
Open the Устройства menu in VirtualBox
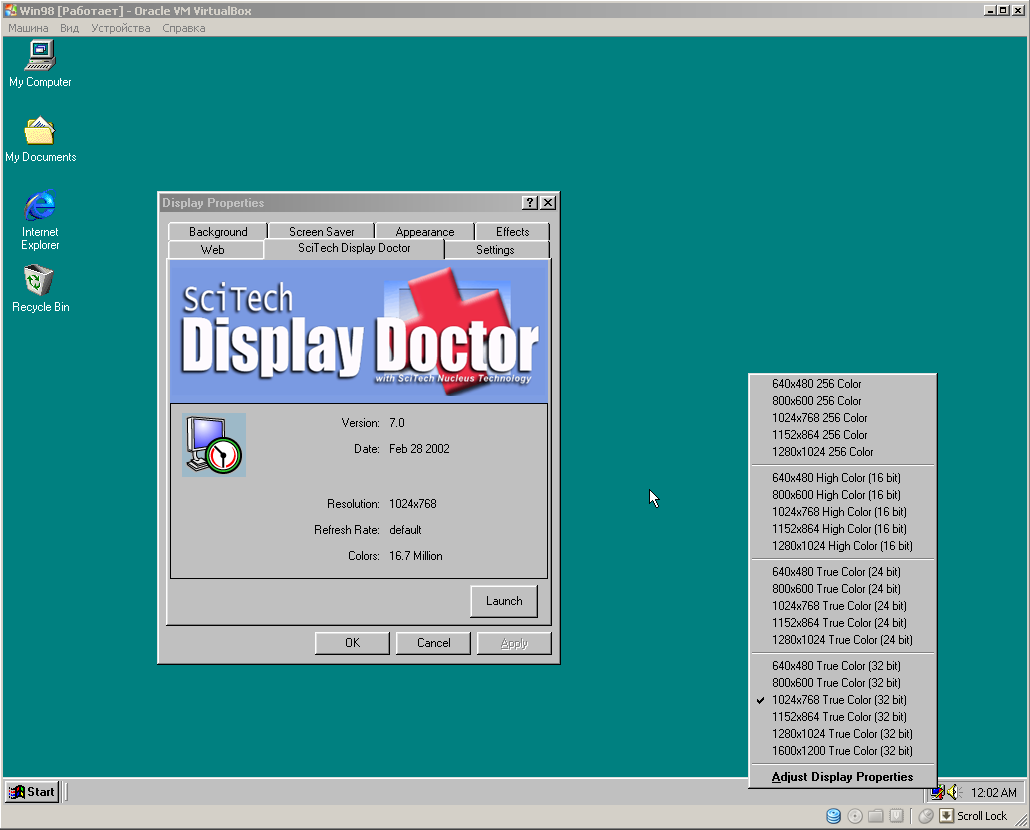(x=120, y=28)
